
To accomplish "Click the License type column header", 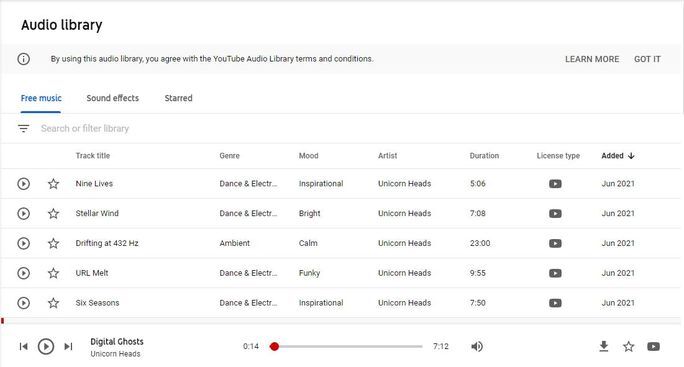I will 558,156.
